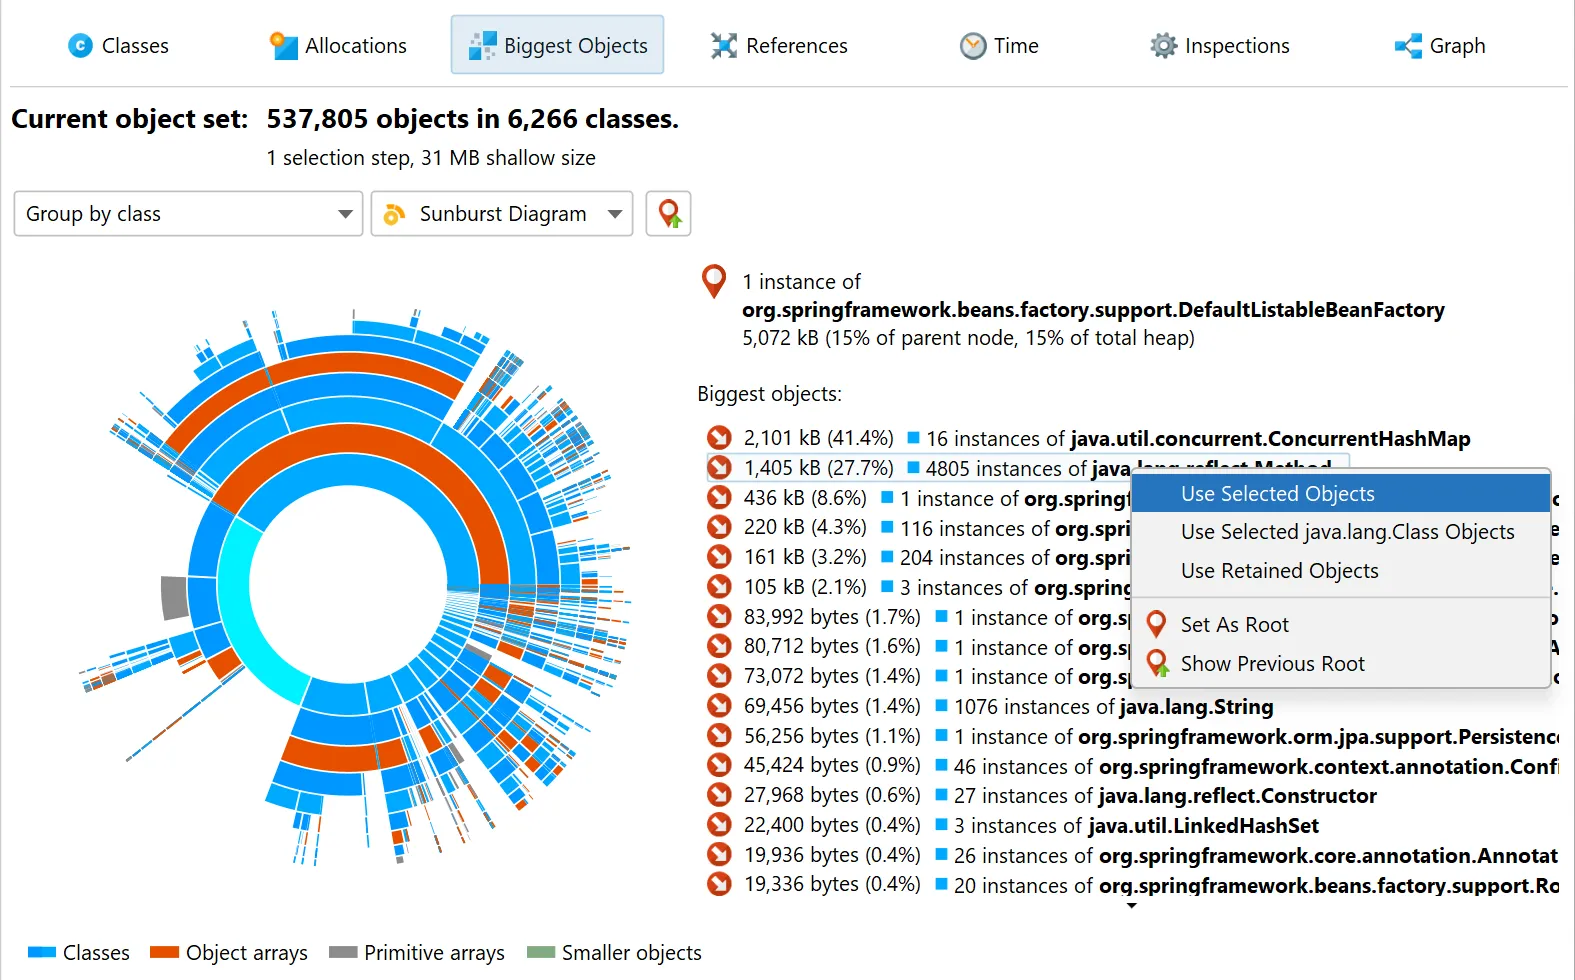Click the Time clock icon
This screenshot has height=980, width=1575.
tap(973, 46)
